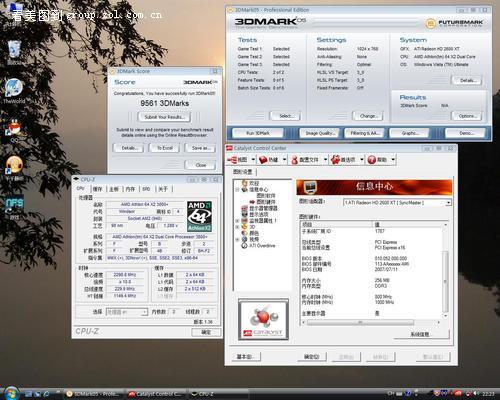Switch to 关于 tab in CPU-Z
Screen dimensions: 500x400
coord(163,189)
